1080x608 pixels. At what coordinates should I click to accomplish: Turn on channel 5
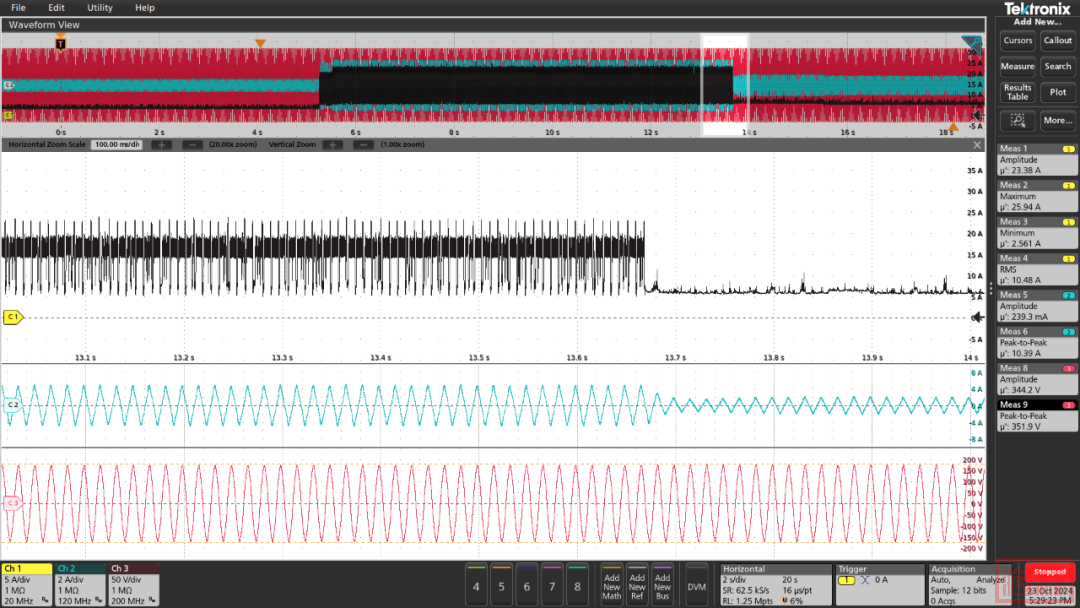[x=501, y=585]
